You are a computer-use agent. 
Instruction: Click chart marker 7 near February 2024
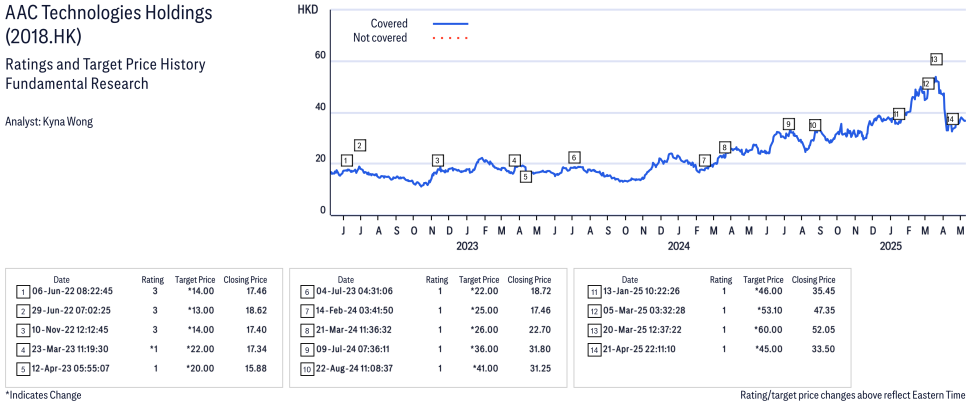point(704,160)
